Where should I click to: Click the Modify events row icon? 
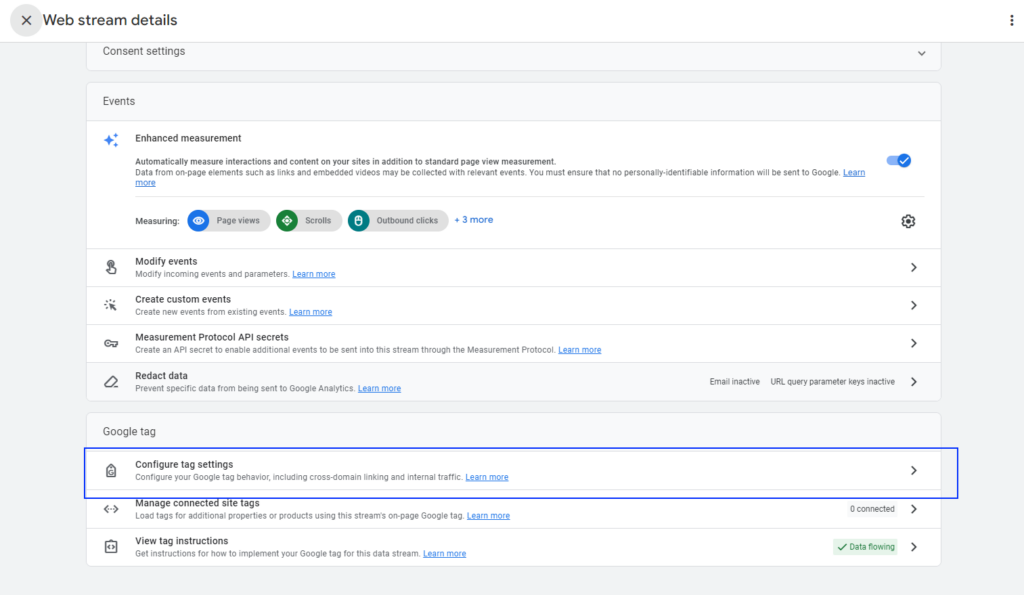point(111,266)
